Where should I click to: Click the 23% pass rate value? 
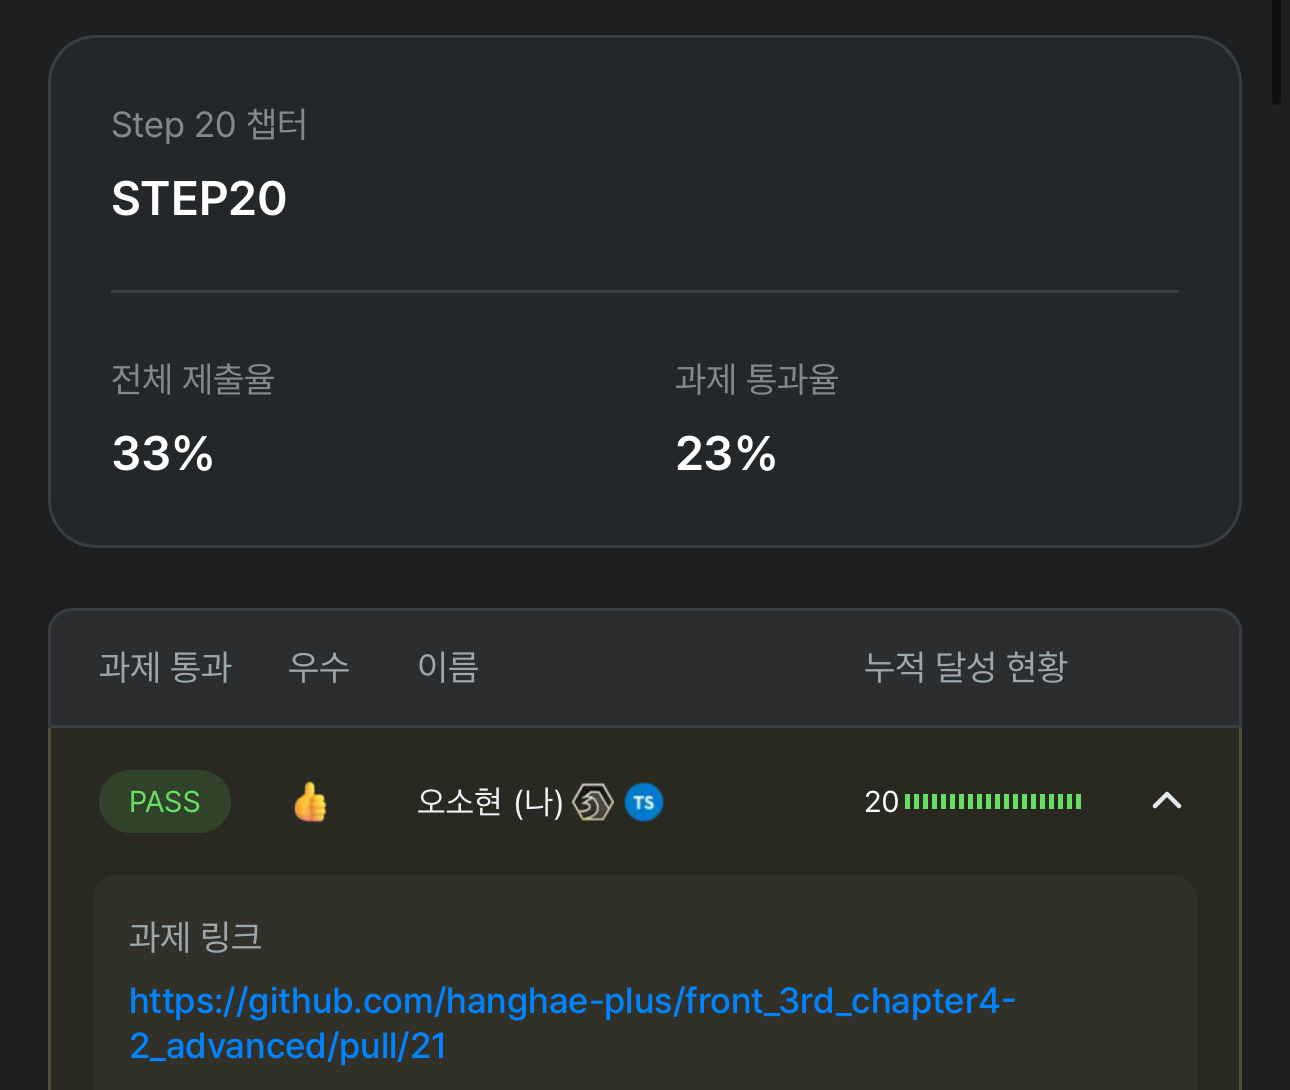(x=726, y=454)
